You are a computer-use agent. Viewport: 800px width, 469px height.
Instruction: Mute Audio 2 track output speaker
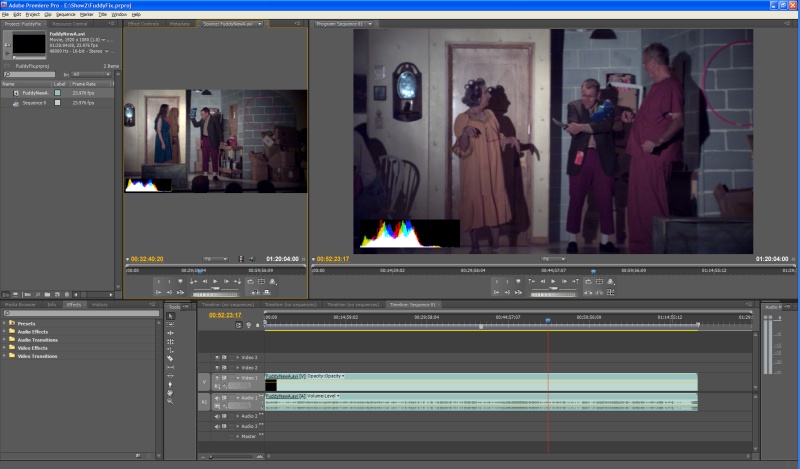coord(217,416)
